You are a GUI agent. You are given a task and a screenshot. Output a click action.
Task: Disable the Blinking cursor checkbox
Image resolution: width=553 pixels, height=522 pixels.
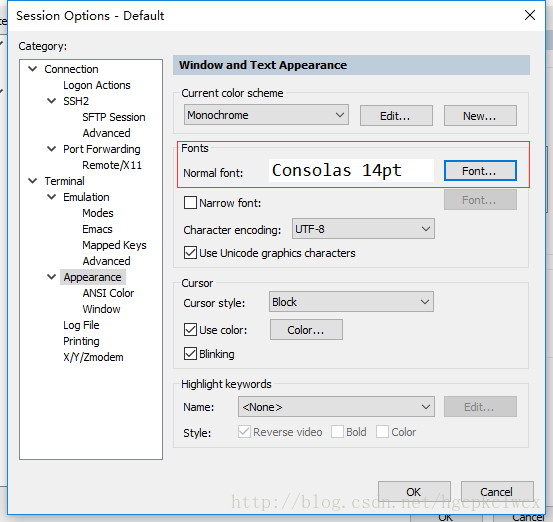click(190, 354)
